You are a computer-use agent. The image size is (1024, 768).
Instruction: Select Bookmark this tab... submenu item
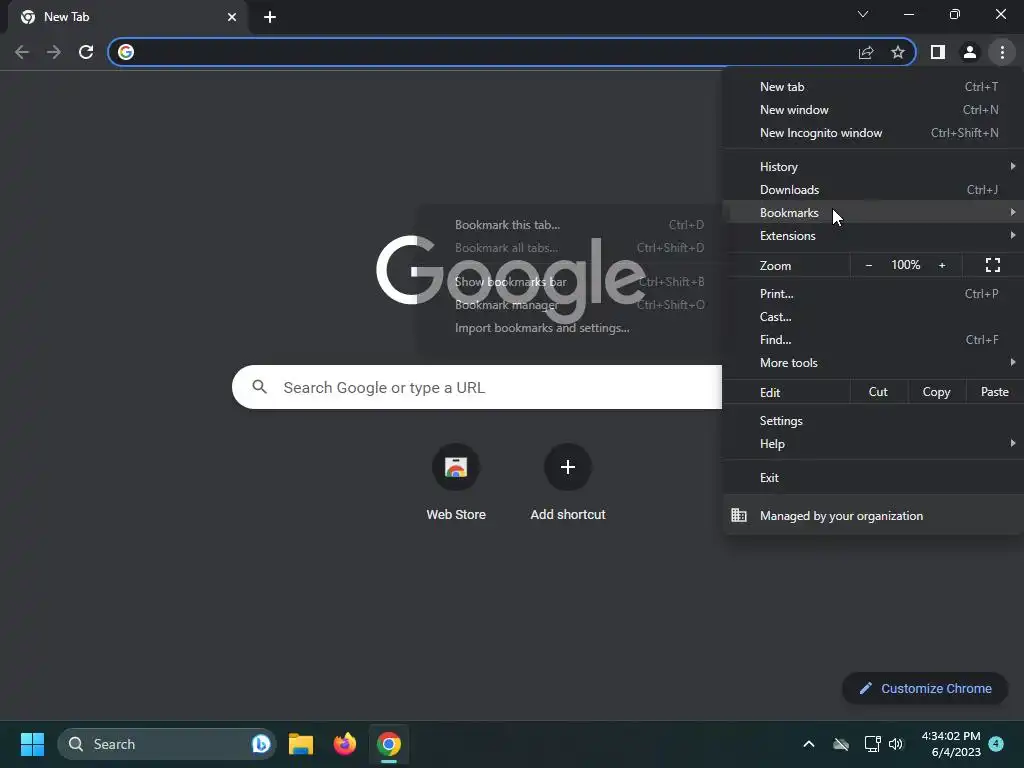(x=569, y=225)
